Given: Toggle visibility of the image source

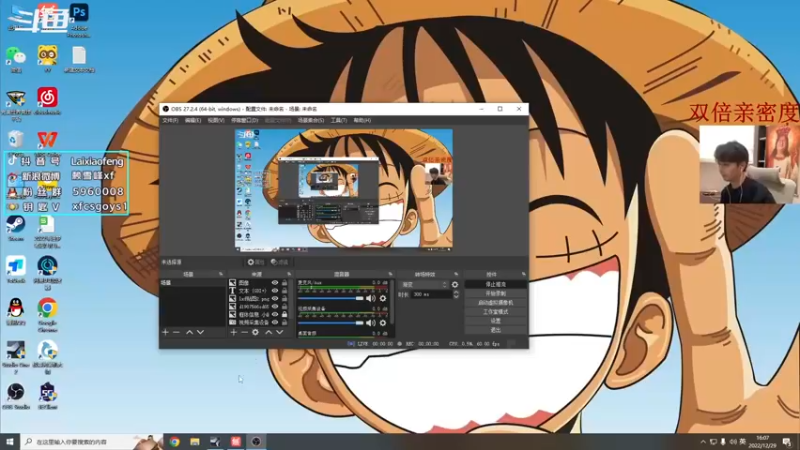Looking at the screenshot, I should click(274, 283).
